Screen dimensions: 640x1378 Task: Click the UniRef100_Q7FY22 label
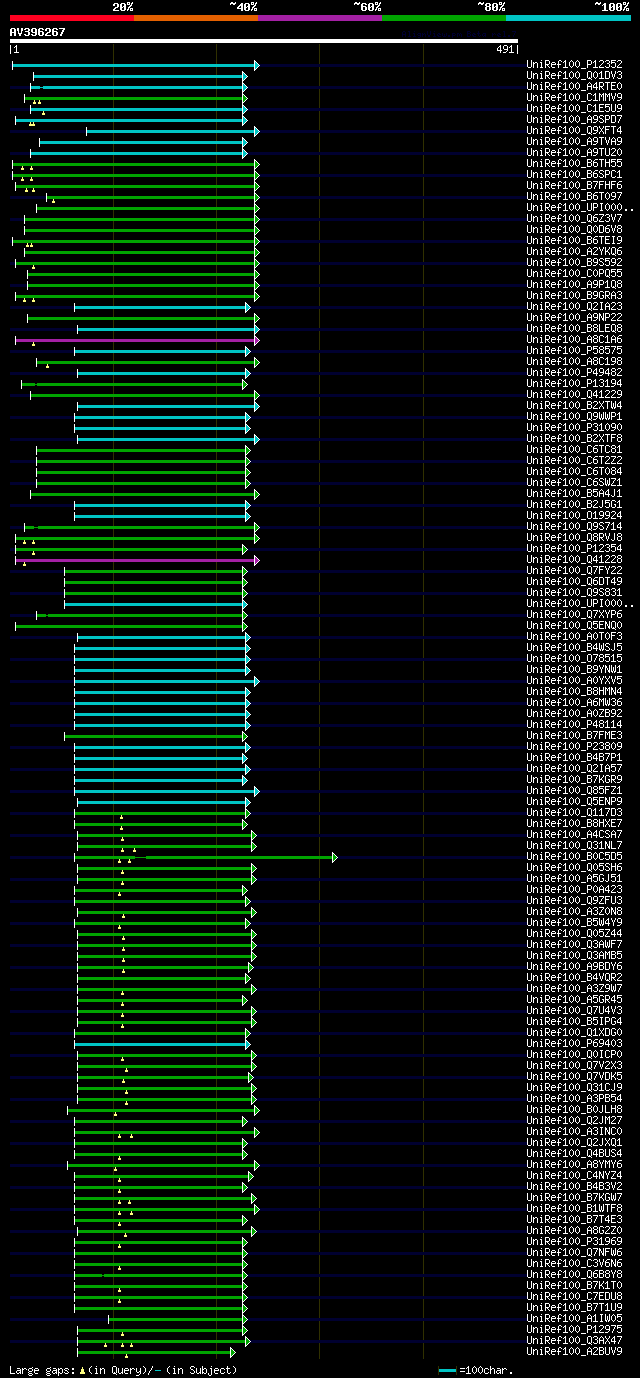click(574, 571)
